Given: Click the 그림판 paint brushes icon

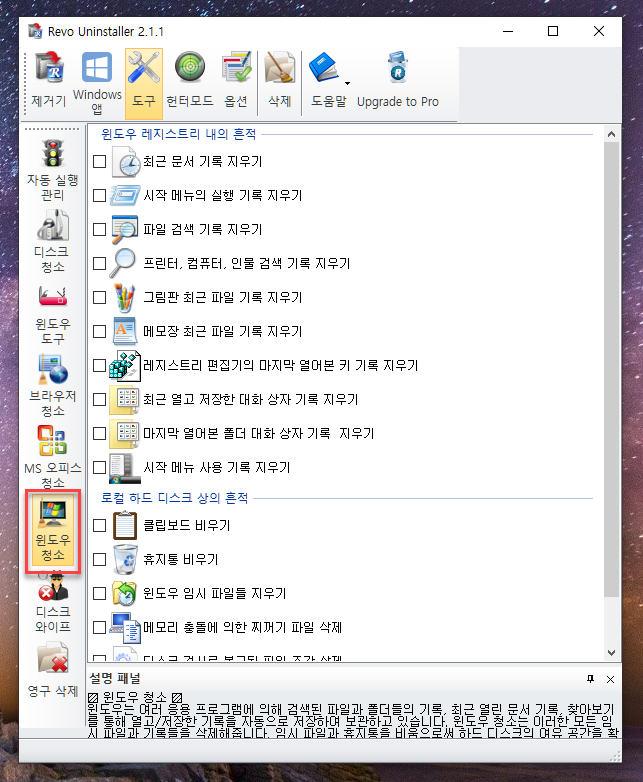Looking at the screenshot, I should [124, 298].
